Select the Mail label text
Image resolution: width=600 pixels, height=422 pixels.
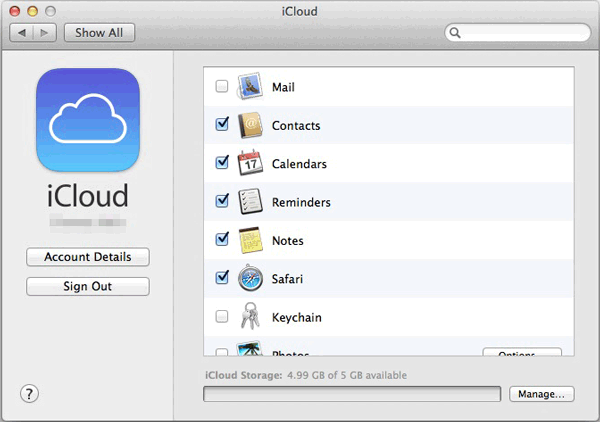coord(283,87)
